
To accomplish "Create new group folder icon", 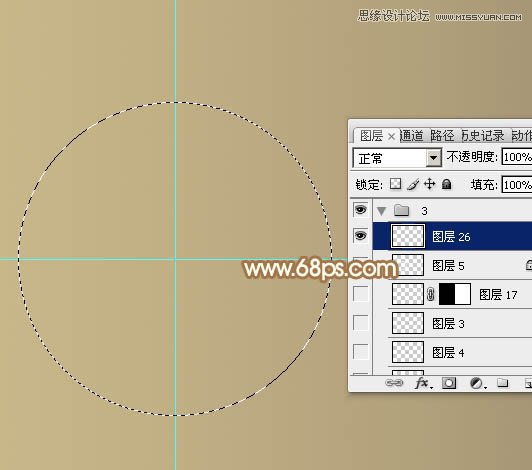I will [x=502, y=383].
